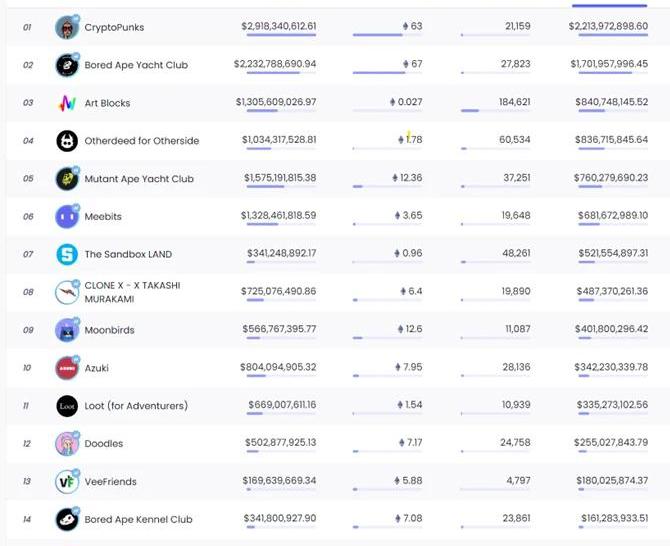Select Doodles value $502,877,925.13

281,443
